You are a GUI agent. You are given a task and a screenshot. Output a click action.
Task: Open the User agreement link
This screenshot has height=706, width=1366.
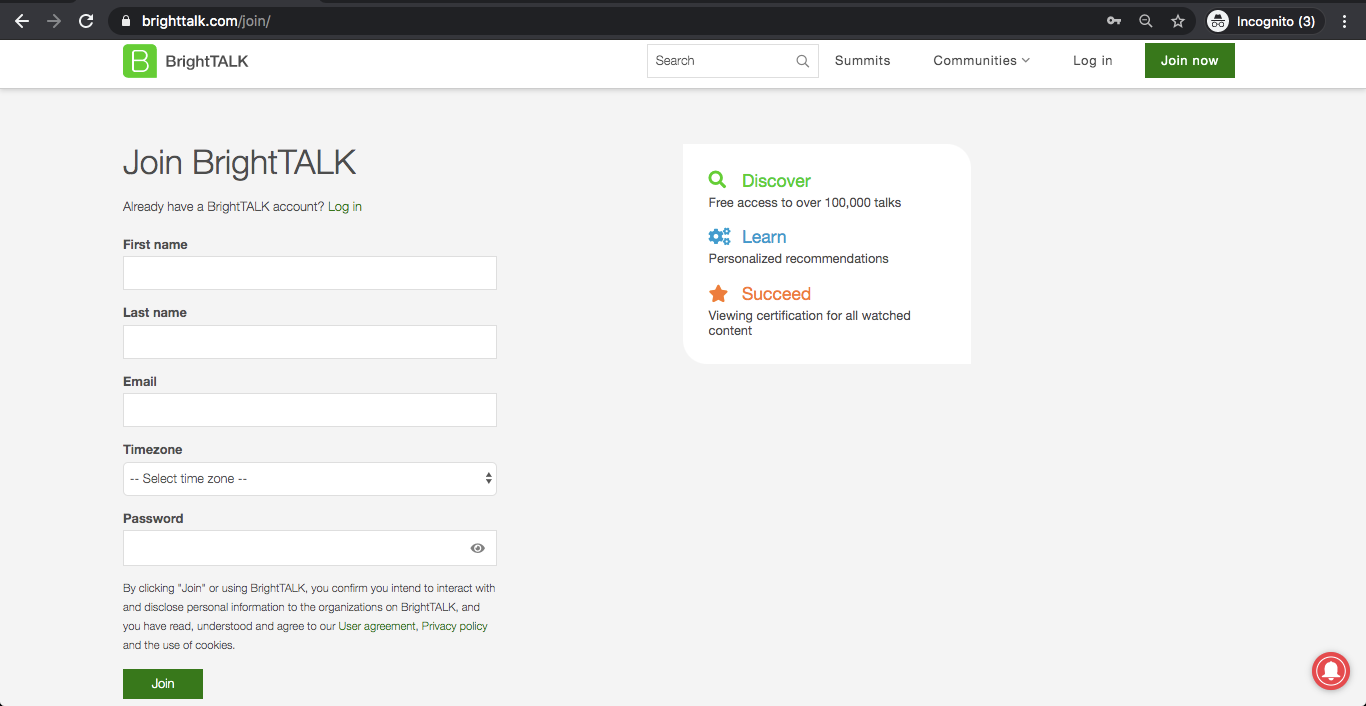click(377, 626)
